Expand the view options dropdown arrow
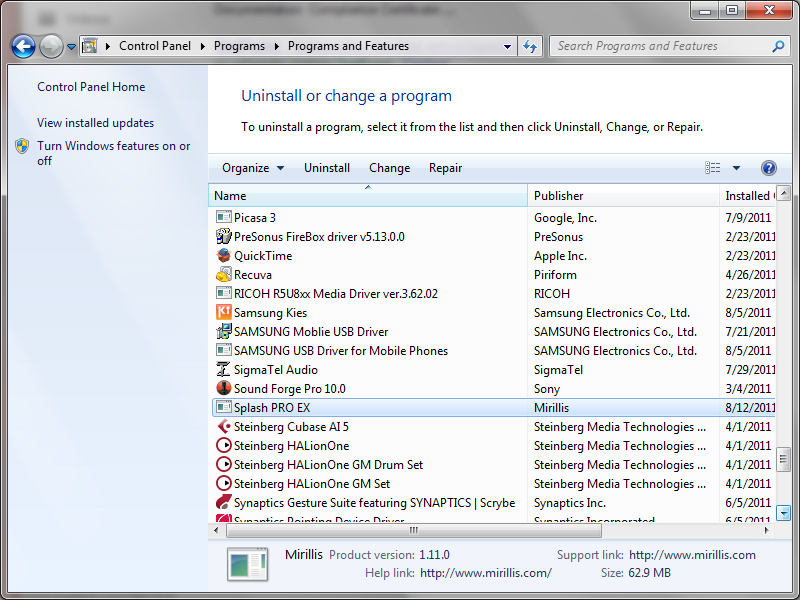The height and width of the screenshot is (600, 800). 736,168
